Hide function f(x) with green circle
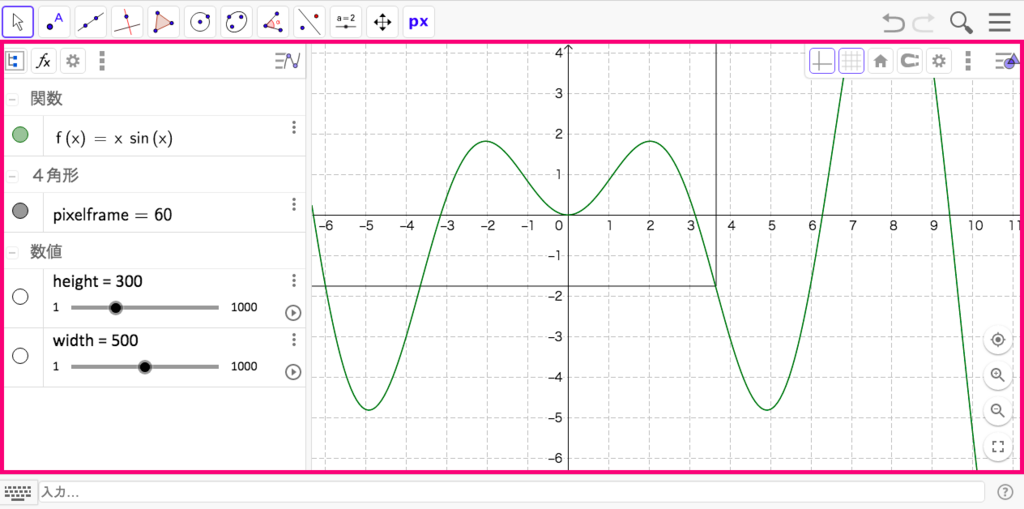This screenshot has width=1024, height=509. coord(21,135)
